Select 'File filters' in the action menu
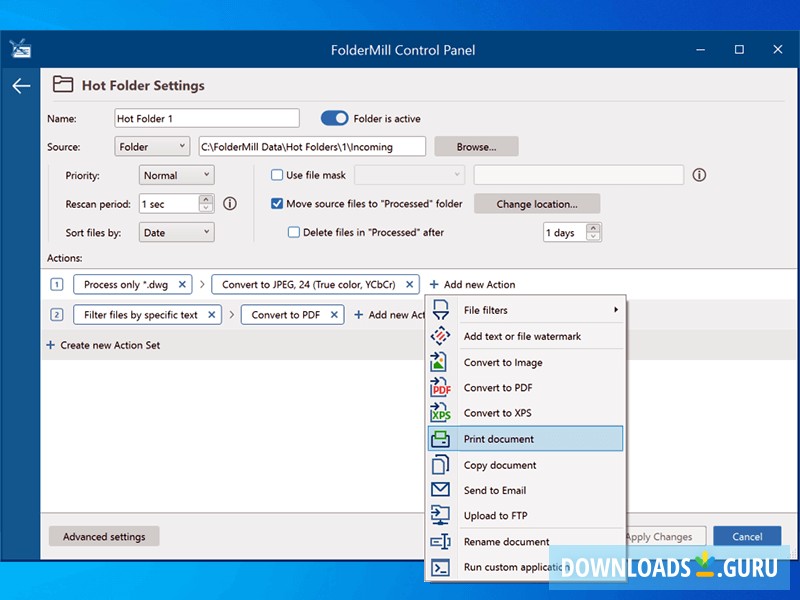The height and width of the screenshot is (600, 800). pos(526,310)
